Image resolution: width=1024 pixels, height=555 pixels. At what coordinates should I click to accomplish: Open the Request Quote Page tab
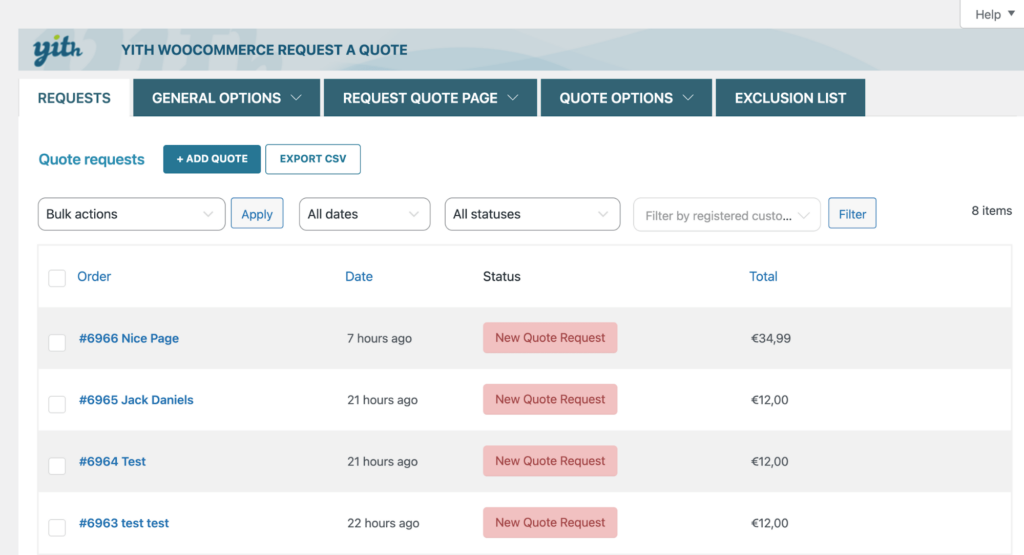430,98
